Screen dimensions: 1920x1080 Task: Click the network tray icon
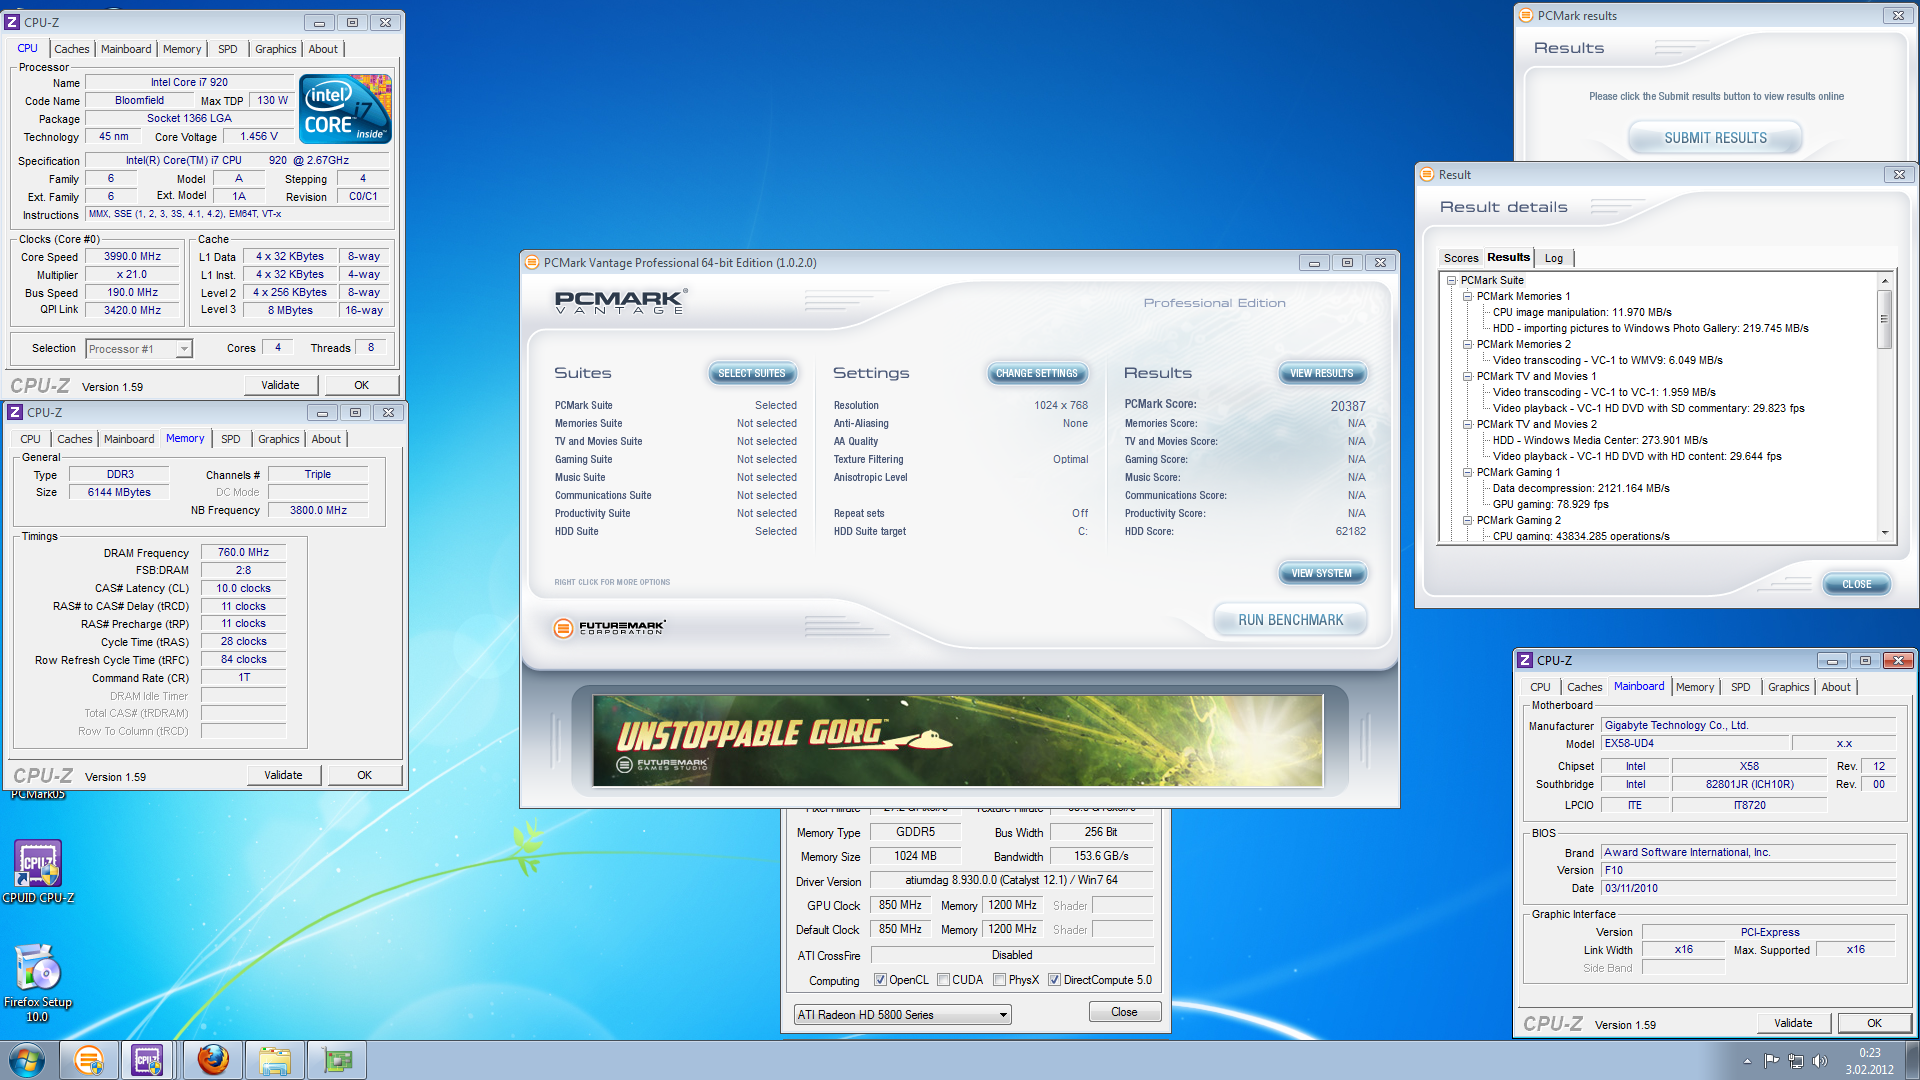(1796, 1061)
